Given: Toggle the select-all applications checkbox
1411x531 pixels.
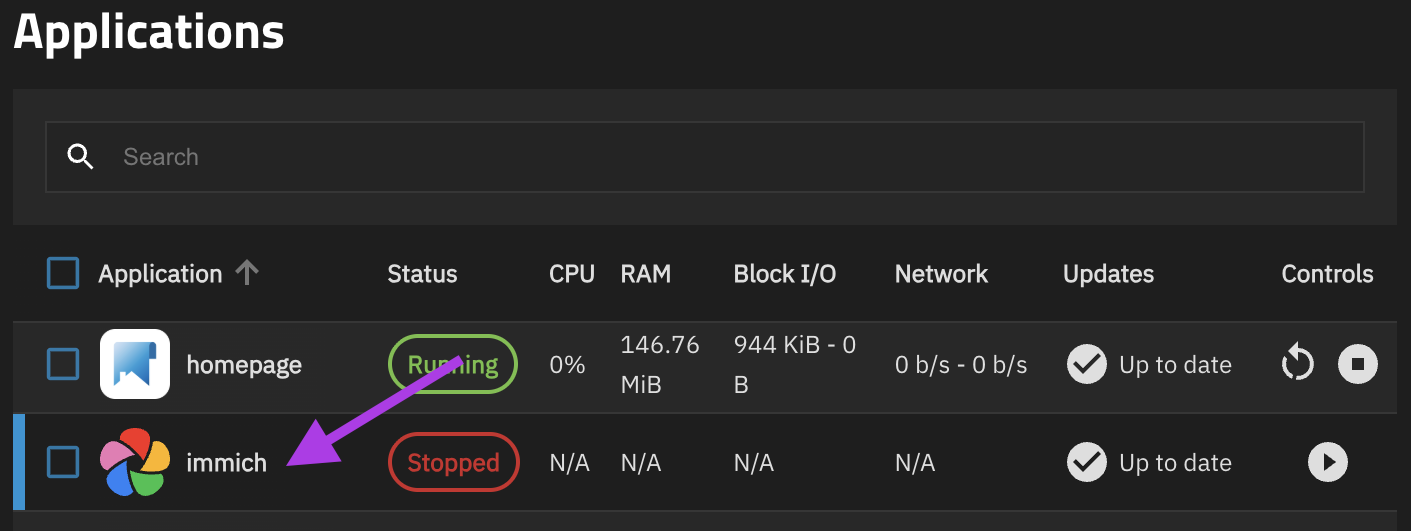Looking at the screenshot, I should [63, 273].
